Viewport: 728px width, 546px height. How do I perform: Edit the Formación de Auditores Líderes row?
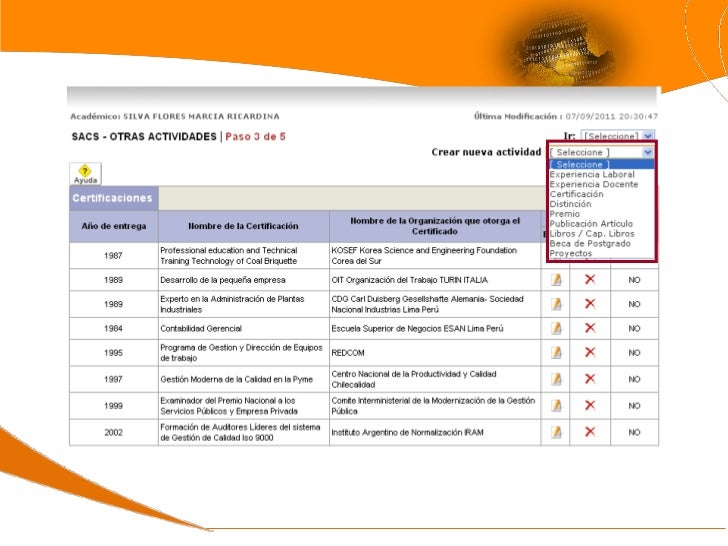[556, 432]
